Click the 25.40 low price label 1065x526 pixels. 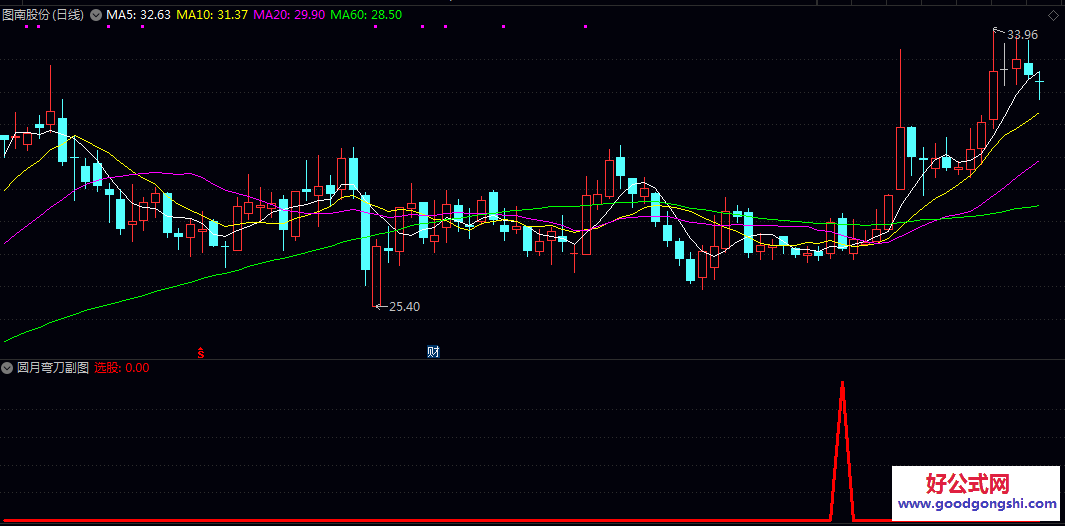(404, 306)
